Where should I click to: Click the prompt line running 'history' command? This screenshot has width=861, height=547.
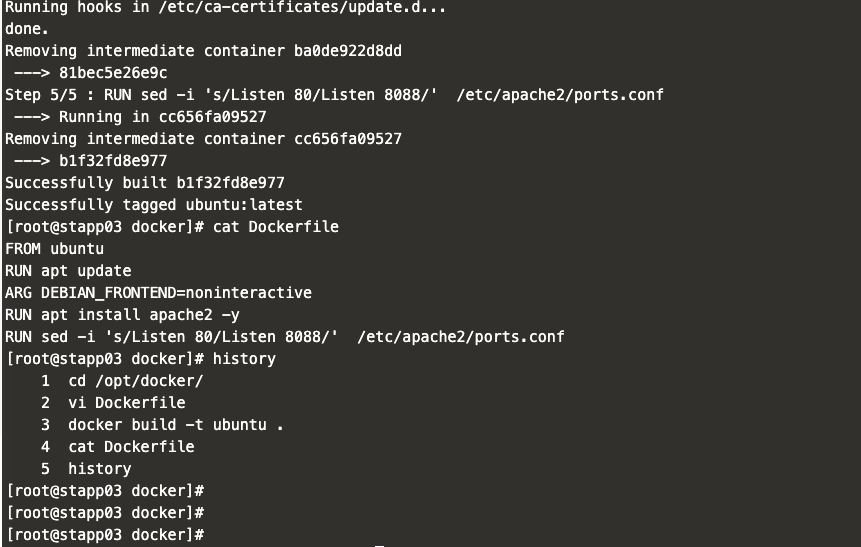140,359
